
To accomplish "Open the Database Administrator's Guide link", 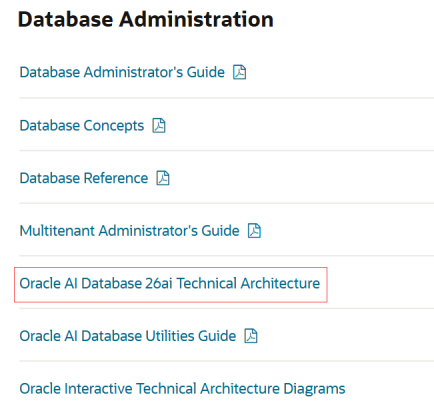I will [122, 72].
